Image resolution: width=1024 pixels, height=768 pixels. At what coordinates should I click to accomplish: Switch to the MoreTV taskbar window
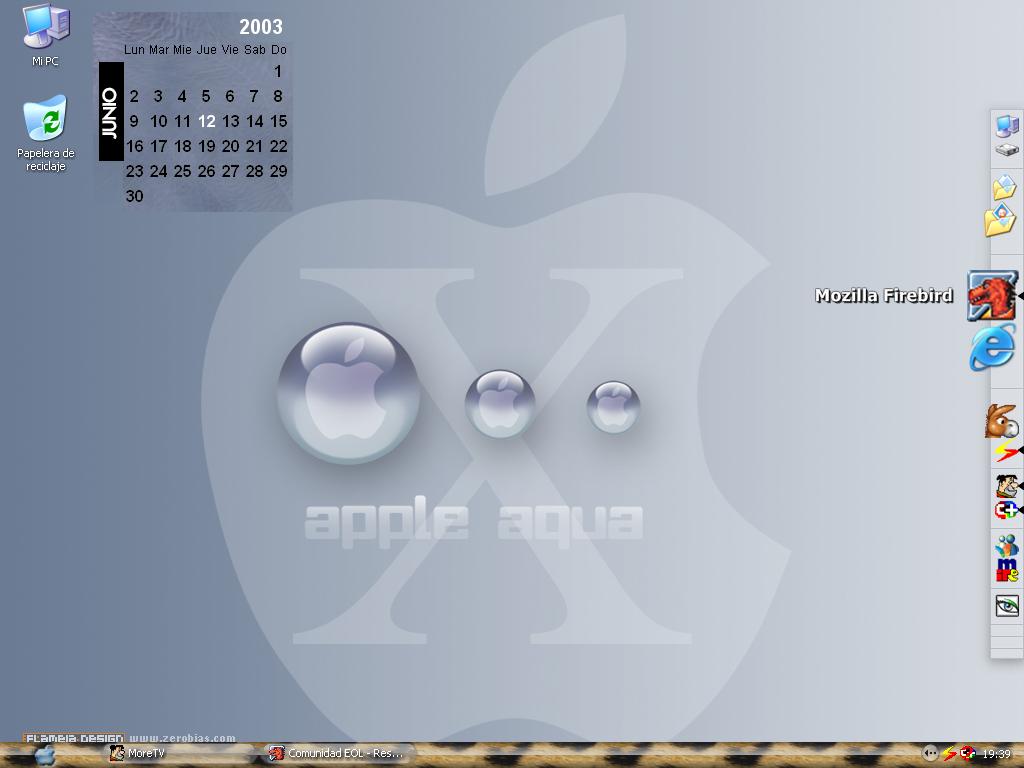coord(180,754)
